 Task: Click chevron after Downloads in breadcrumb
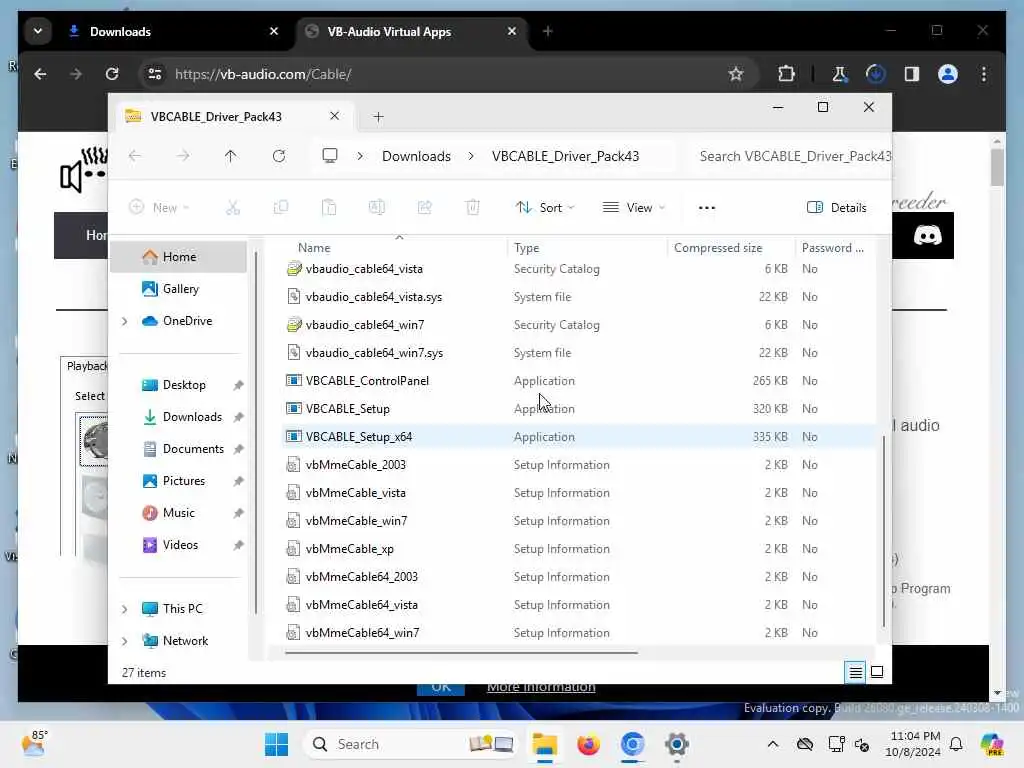[x=471, y=156]
